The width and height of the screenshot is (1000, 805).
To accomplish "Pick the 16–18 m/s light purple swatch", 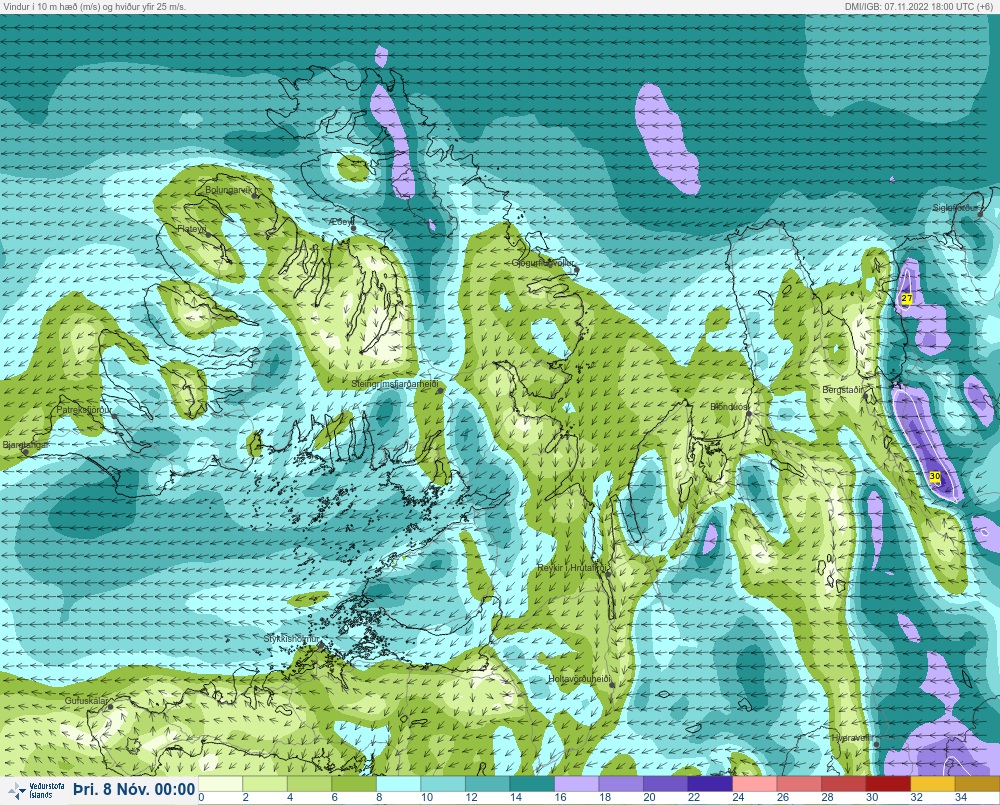I will click(x=577, y=784).
